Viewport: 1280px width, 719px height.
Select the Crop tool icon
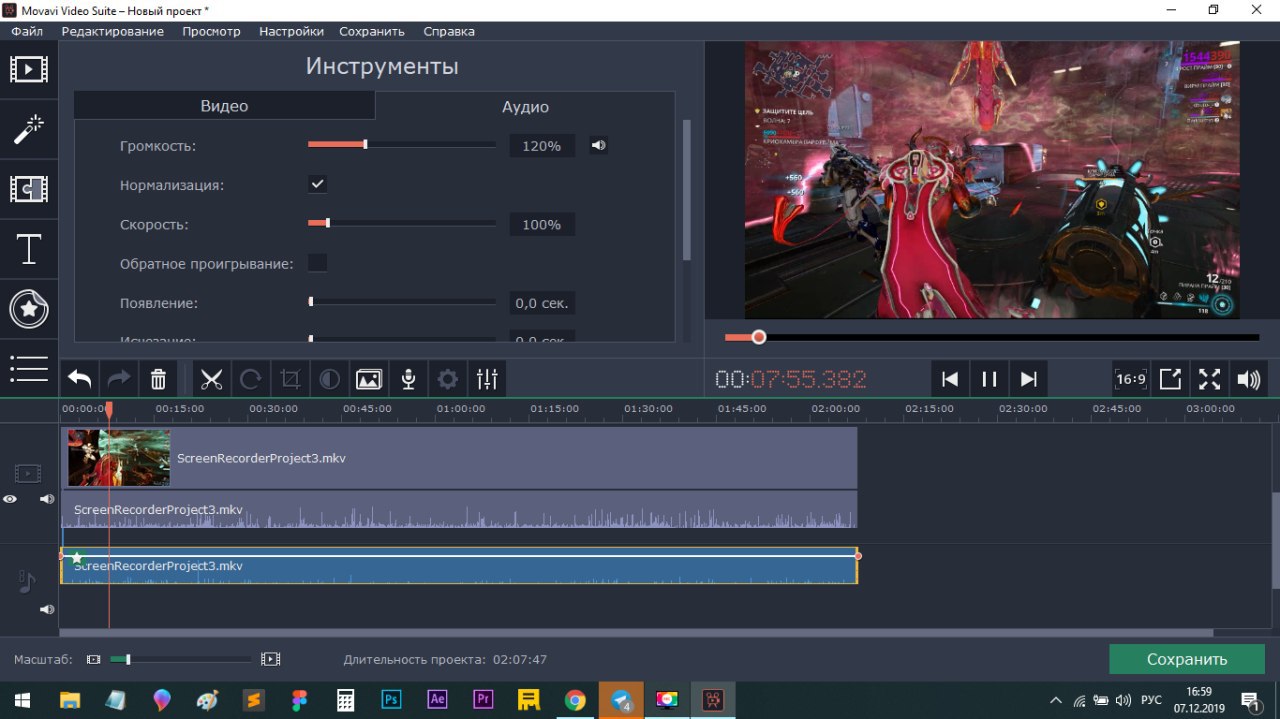tap(290, 379)
